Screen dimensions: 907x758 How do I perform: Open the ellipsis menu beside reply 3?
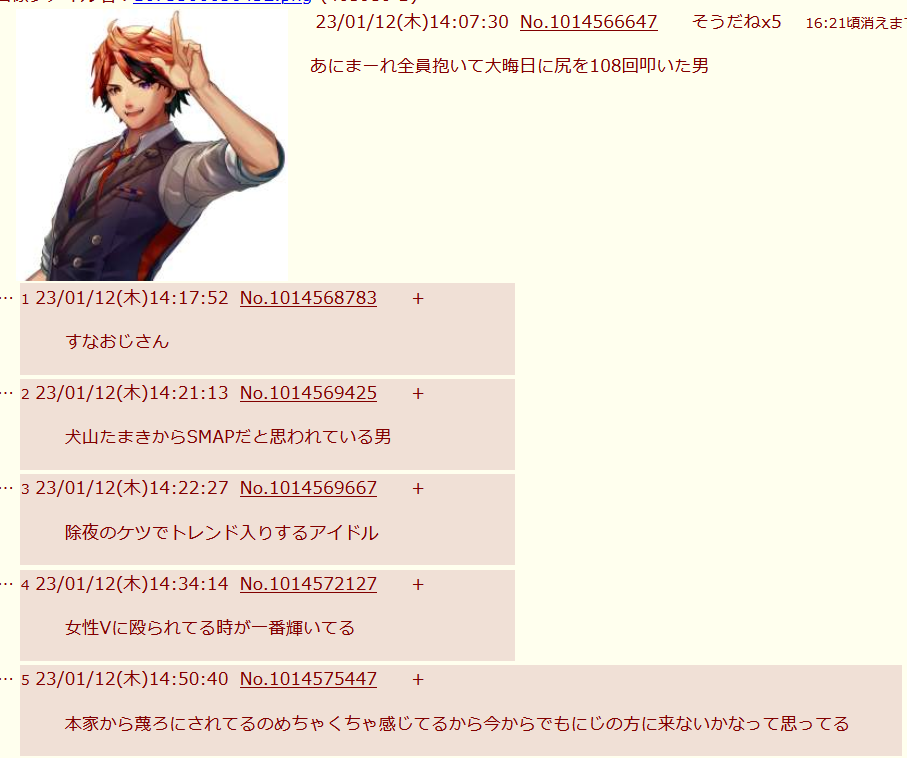point(6,488)
